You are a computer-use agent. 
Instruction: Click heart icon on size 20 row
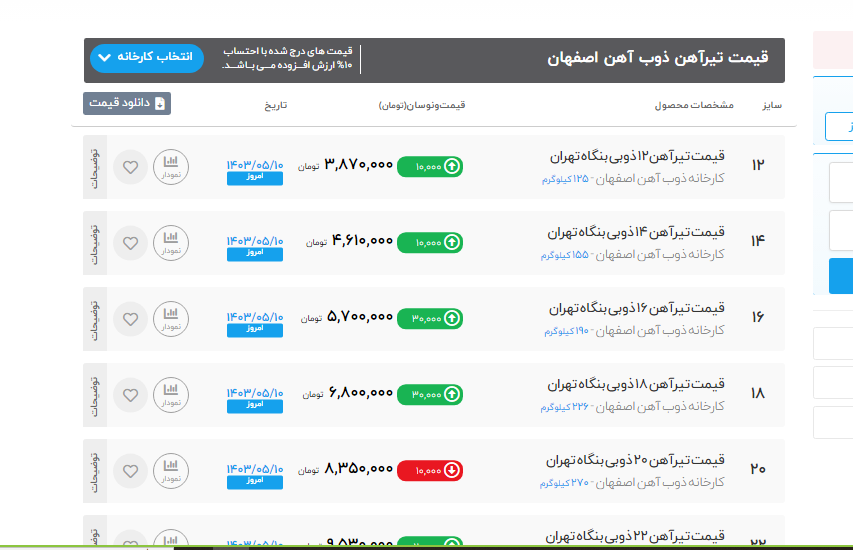[130, 471]
